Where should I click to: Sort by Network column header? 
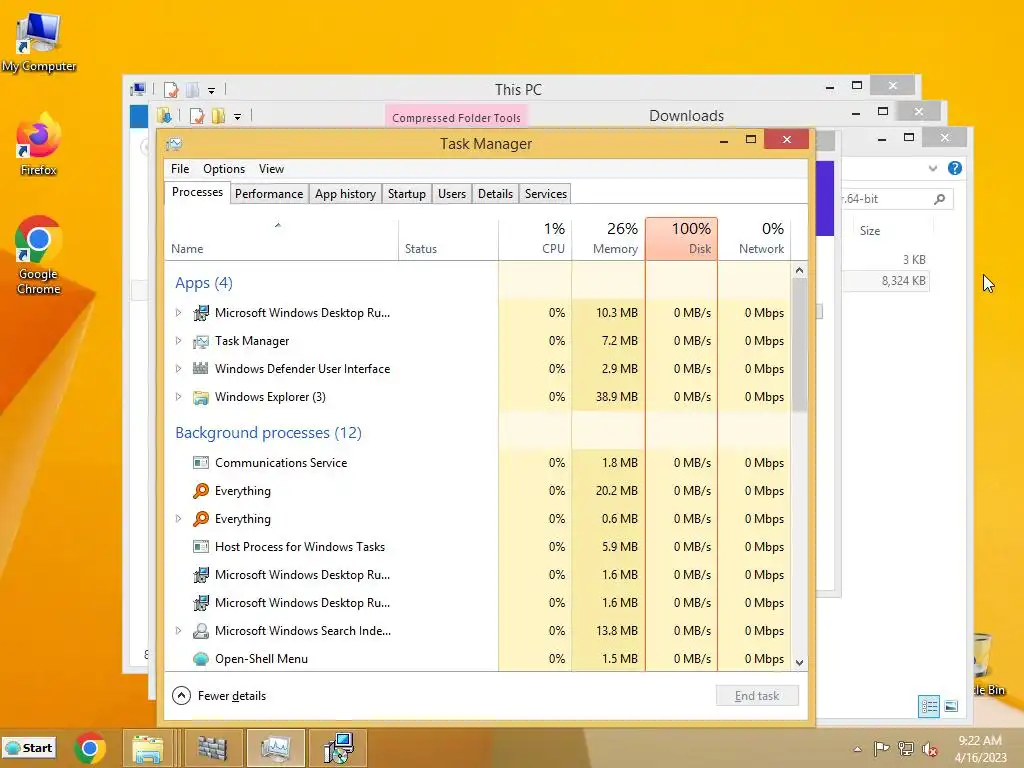tap(754, 240)
